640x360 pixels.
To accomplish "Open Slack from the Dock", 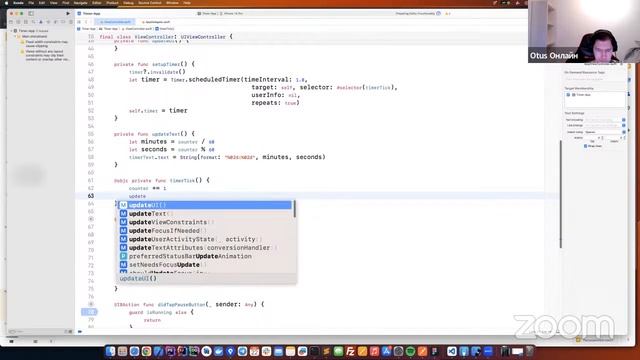I will pos(266,351).
